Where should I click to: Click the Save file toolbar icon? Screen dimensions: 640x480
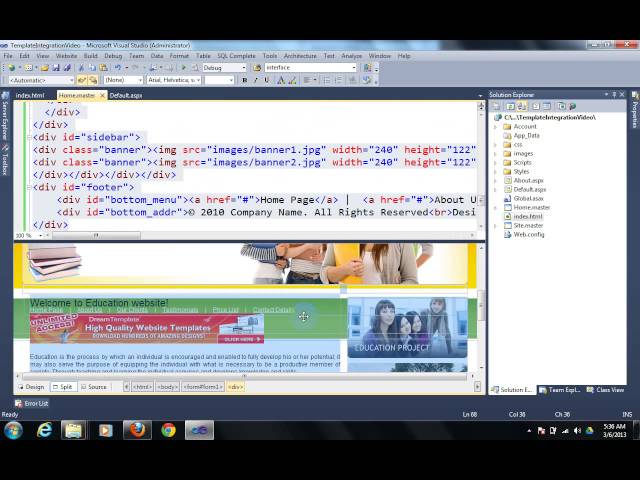(56, 68)
